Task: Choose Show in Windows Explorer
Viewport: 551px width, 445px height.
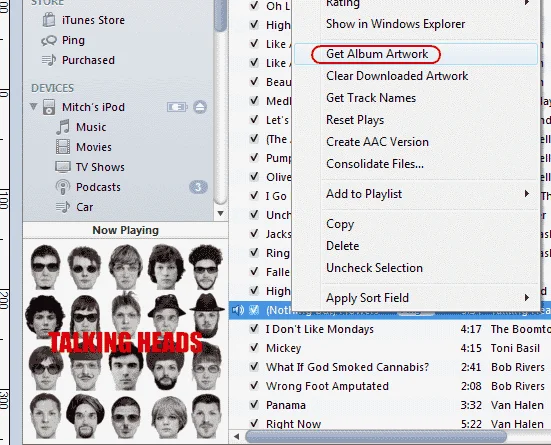Action: (415, 24)
